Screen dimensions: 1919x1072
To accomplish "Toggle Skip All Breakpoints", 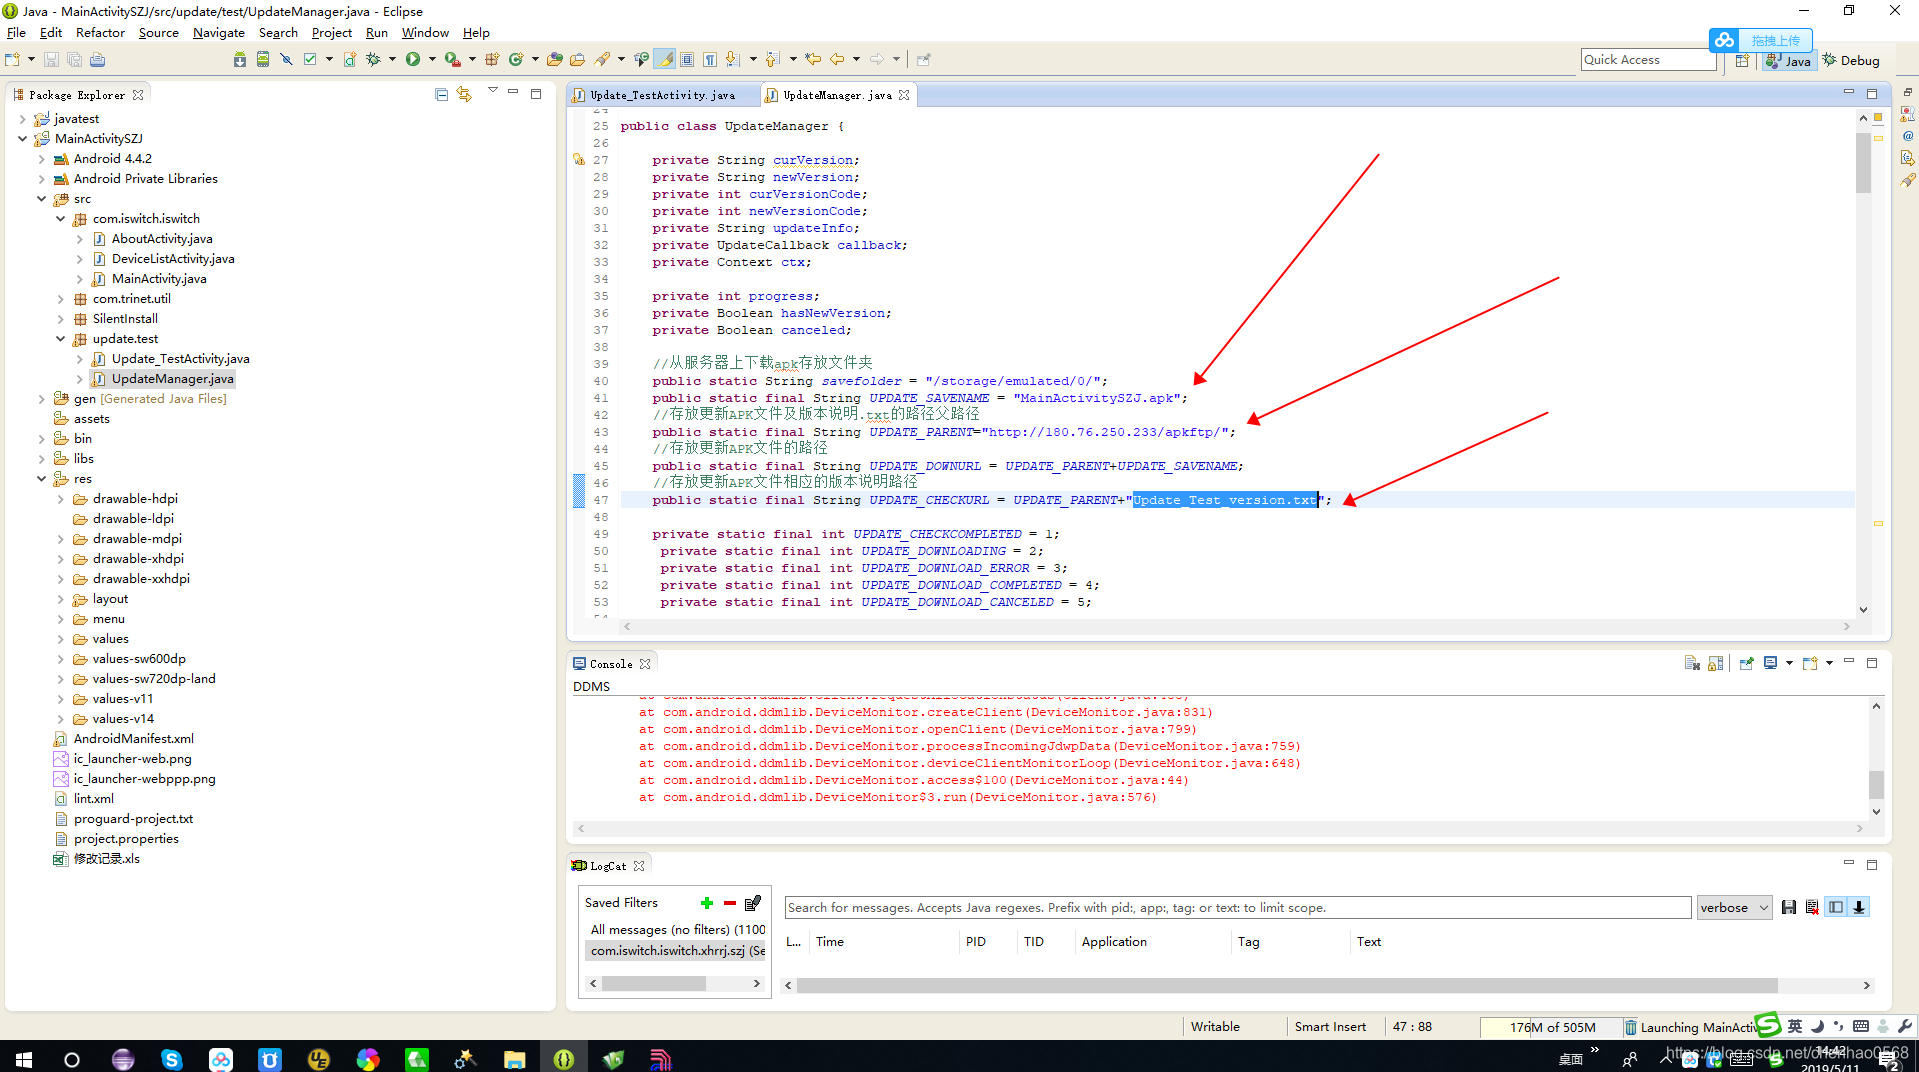I will (x=286, y=60).
